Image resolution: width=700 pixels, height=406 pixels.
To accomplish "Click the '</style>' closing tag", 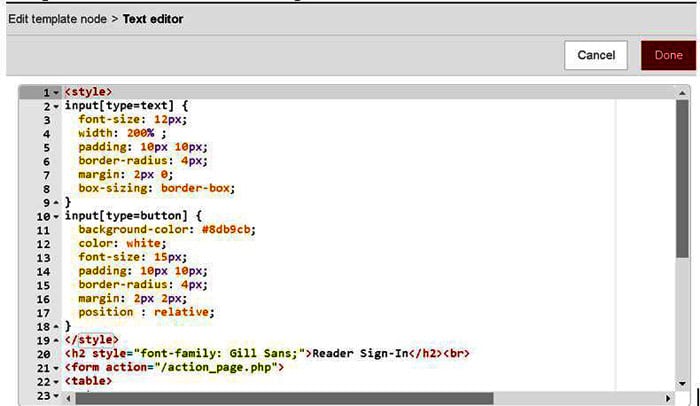I will click(92, 339).
